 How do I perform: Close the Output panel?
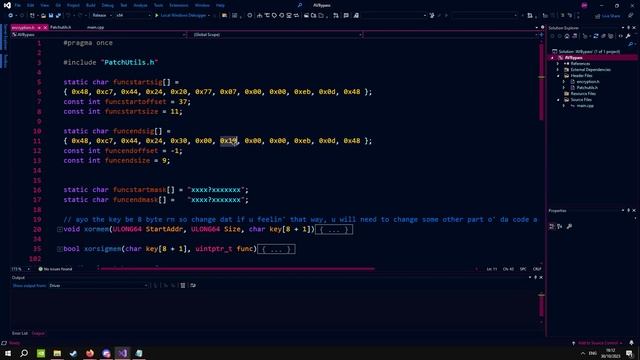[x=541, y=278]
